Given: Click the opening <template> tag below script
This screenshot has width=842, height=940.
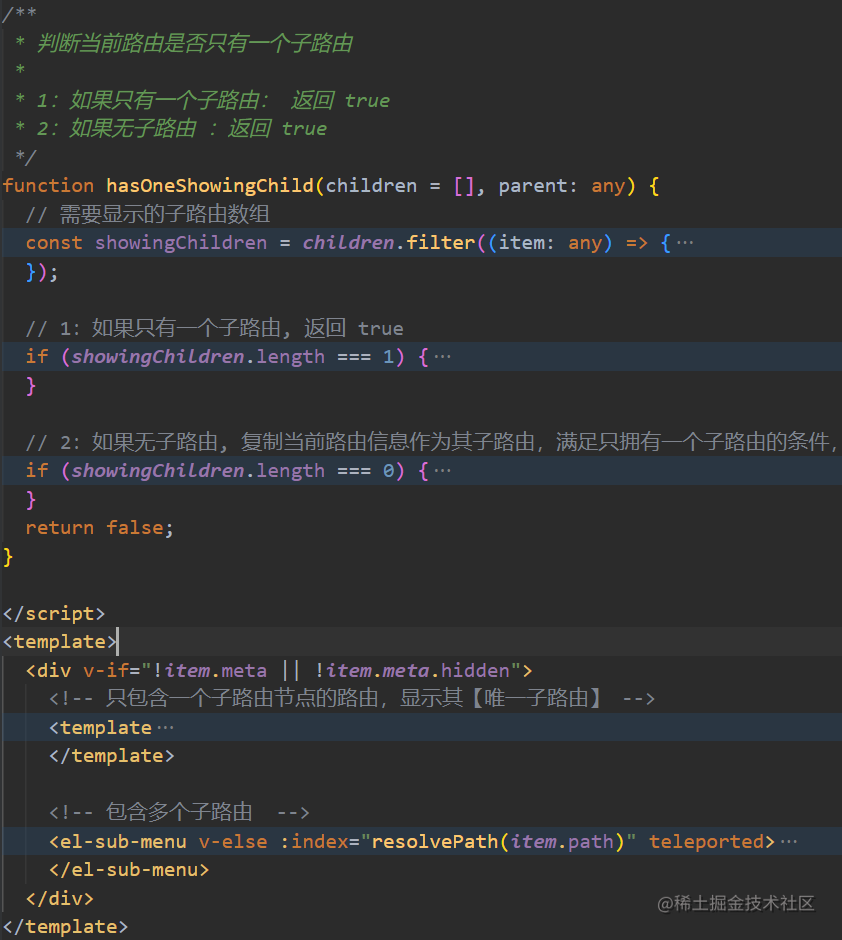Looking at the screenshot, I should 57,641.
